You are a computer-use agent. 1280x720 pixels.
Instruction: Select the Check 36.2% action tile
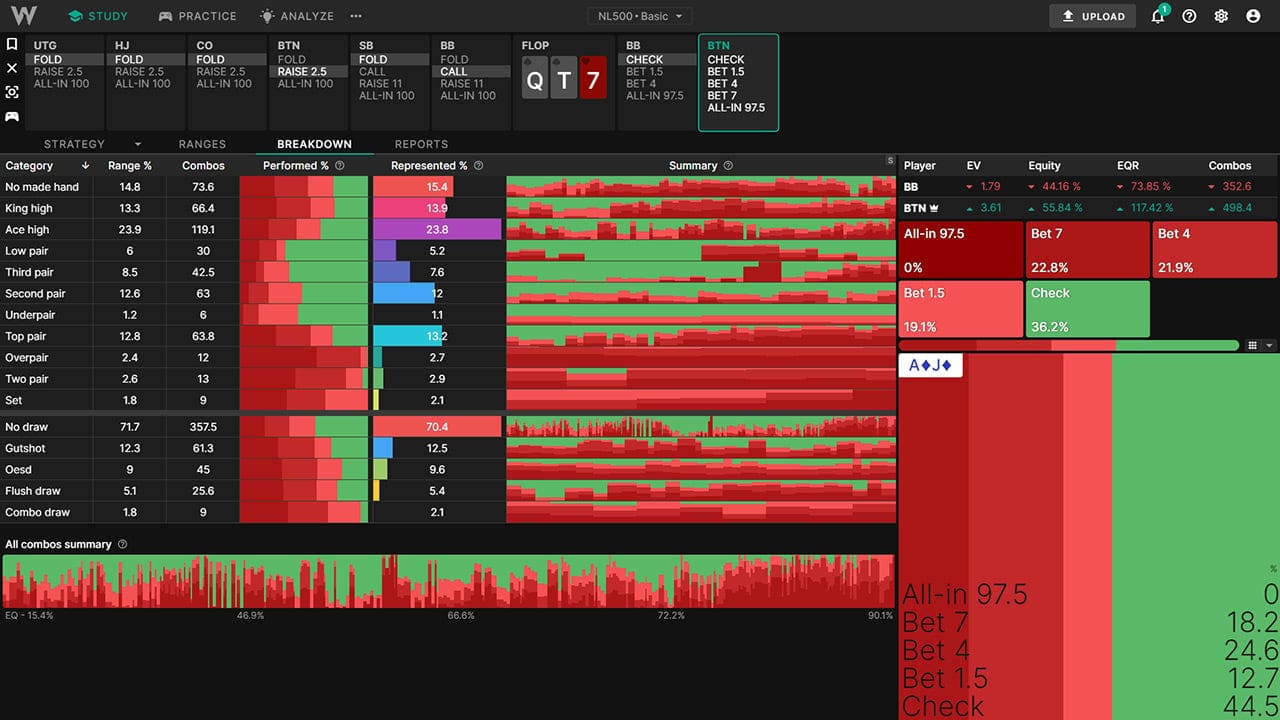pyautogui.click(x=1088, y=309)
